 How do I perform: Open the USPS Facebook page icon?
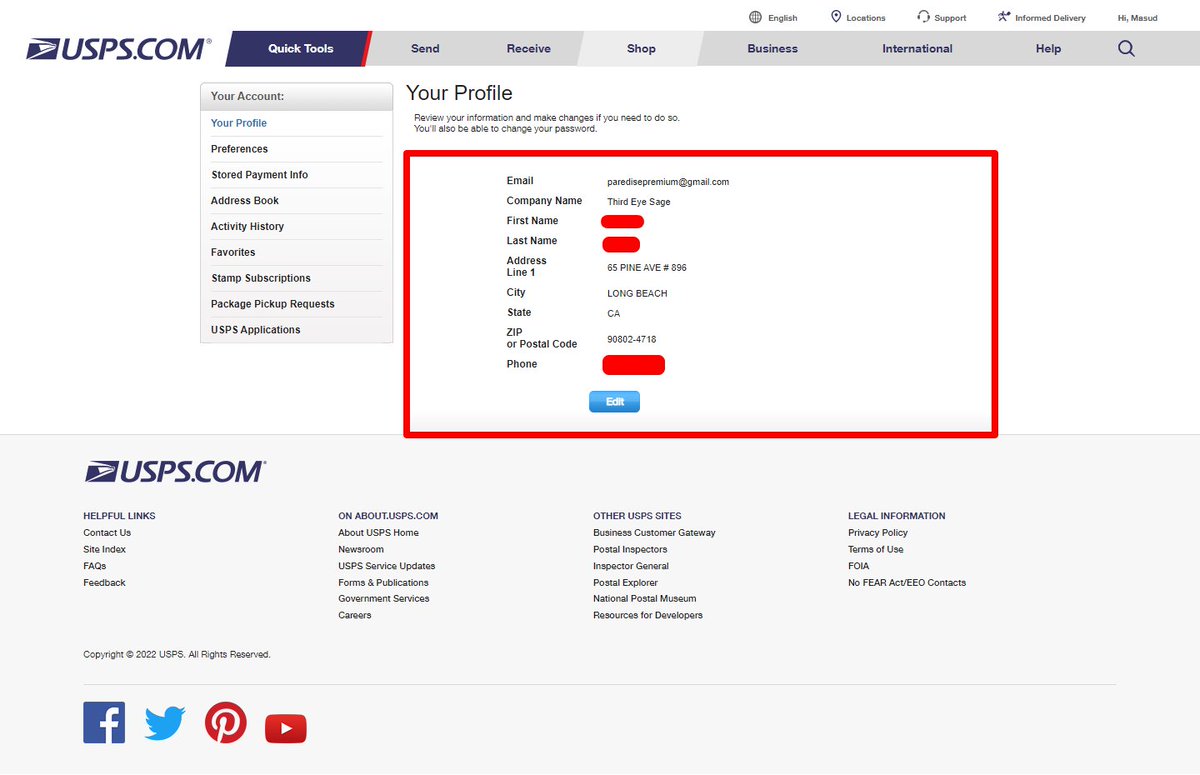click(104, 722)
